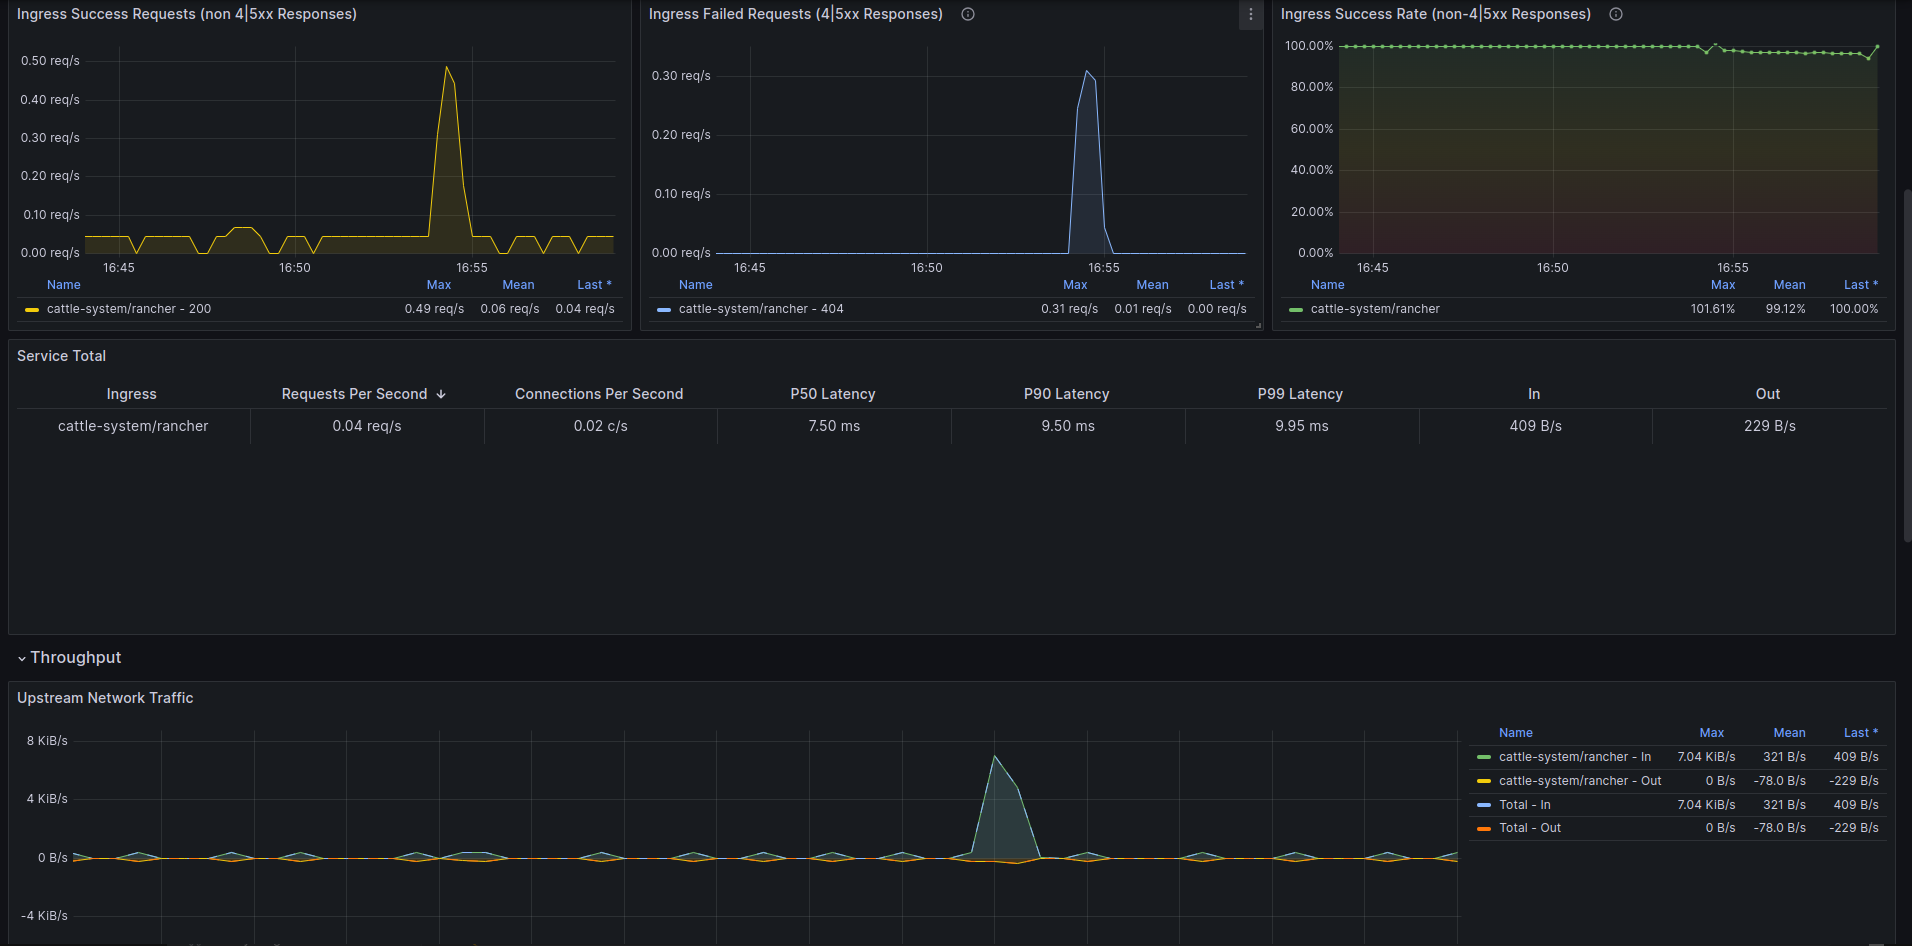
Task: Click the cattle-system/rancher table cell
Action: (x=133, y=426)
